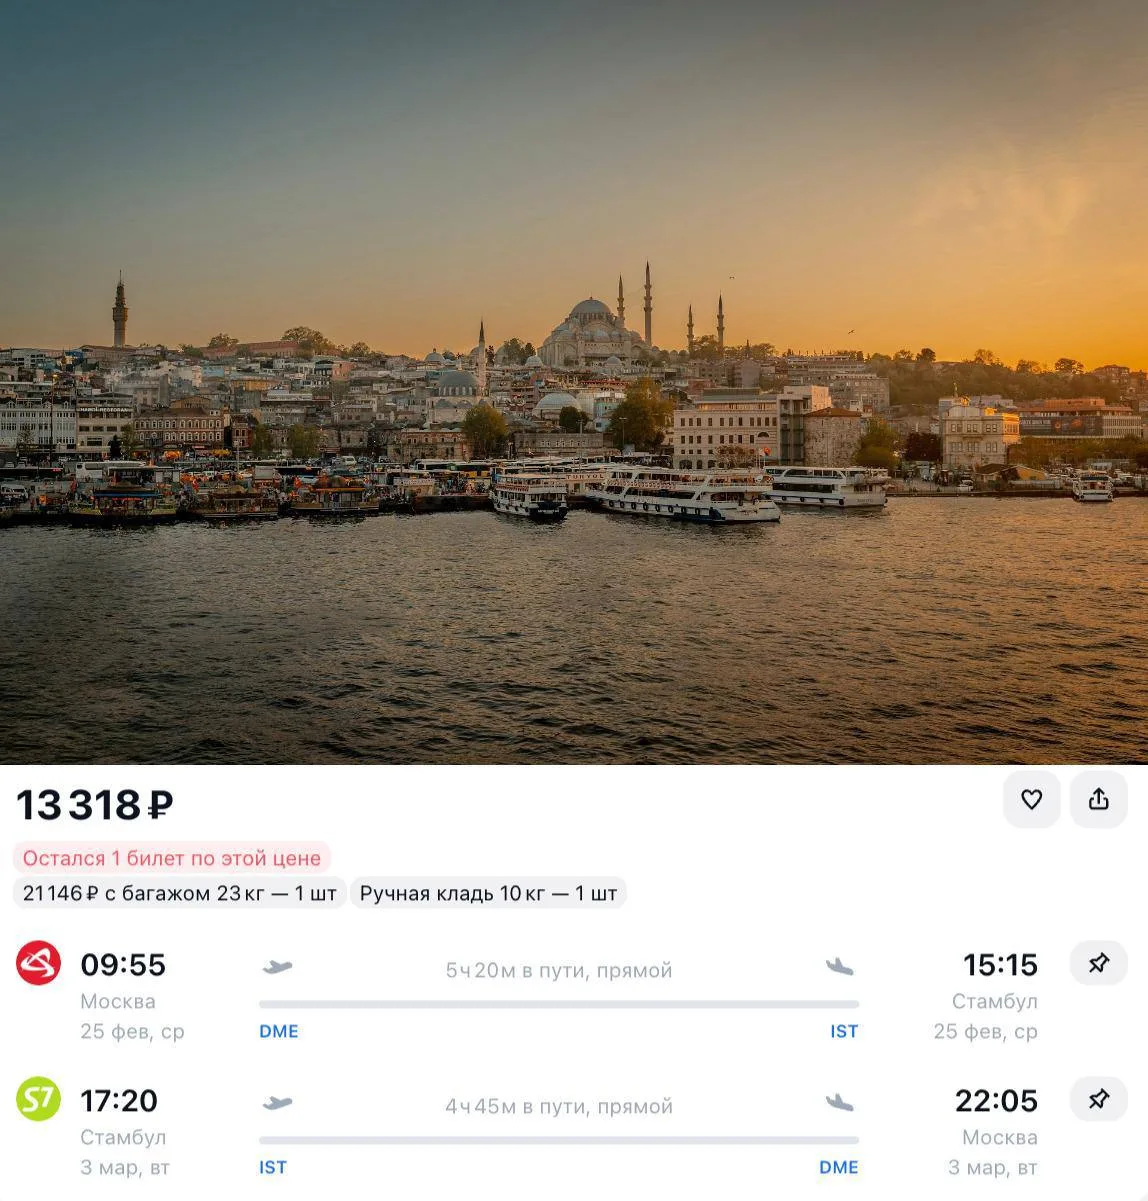1148x1201 pixels.
Task: Share this ticket using the share icon
Action: point(1098,799)
